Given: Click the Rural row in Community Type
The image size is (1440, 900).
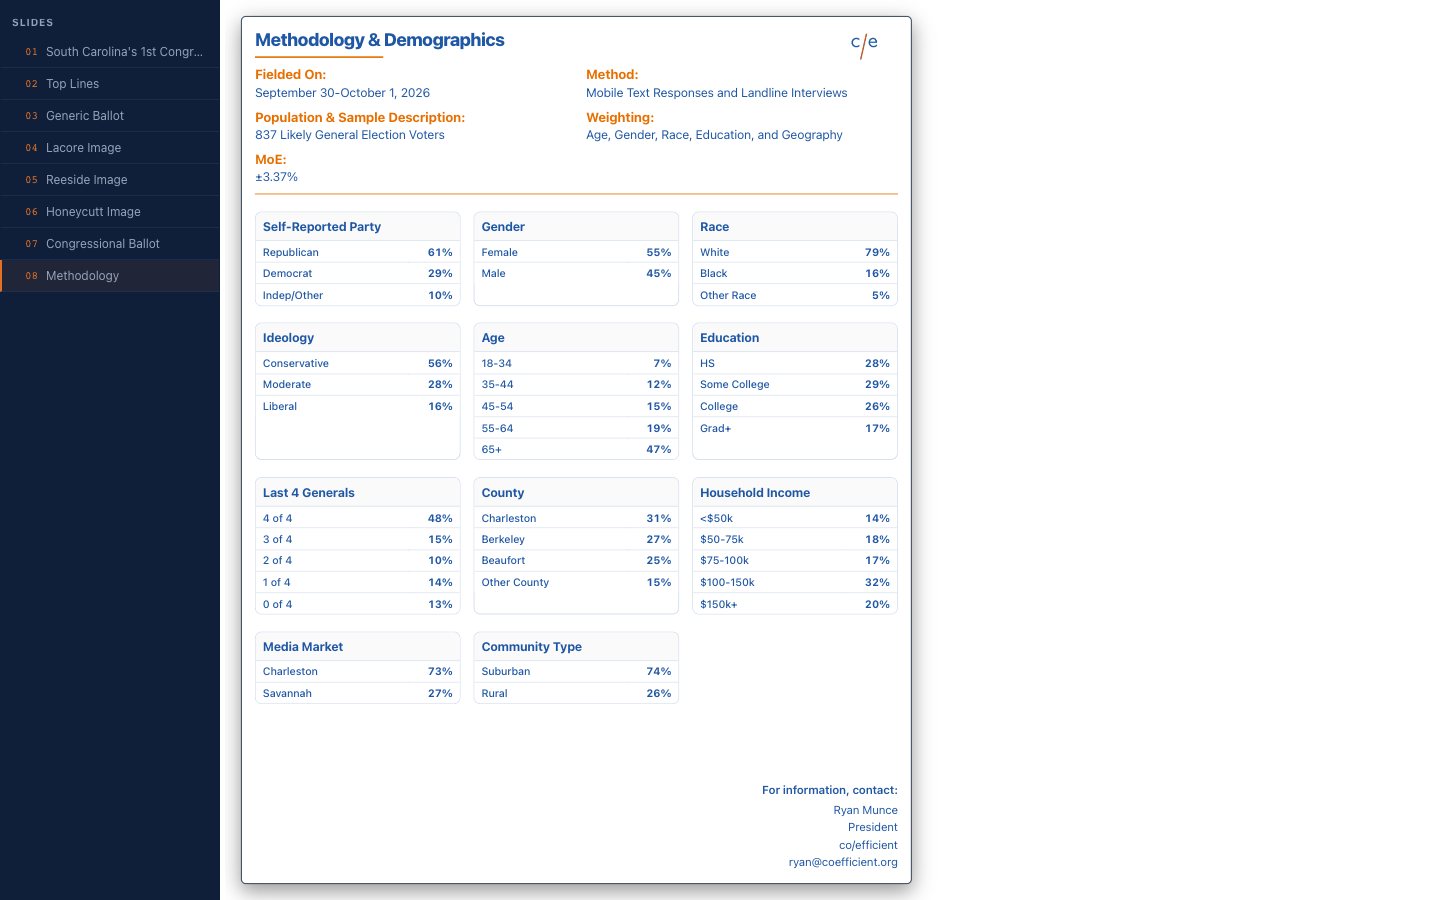Looking at the screenshot, I should pos(576,693).
